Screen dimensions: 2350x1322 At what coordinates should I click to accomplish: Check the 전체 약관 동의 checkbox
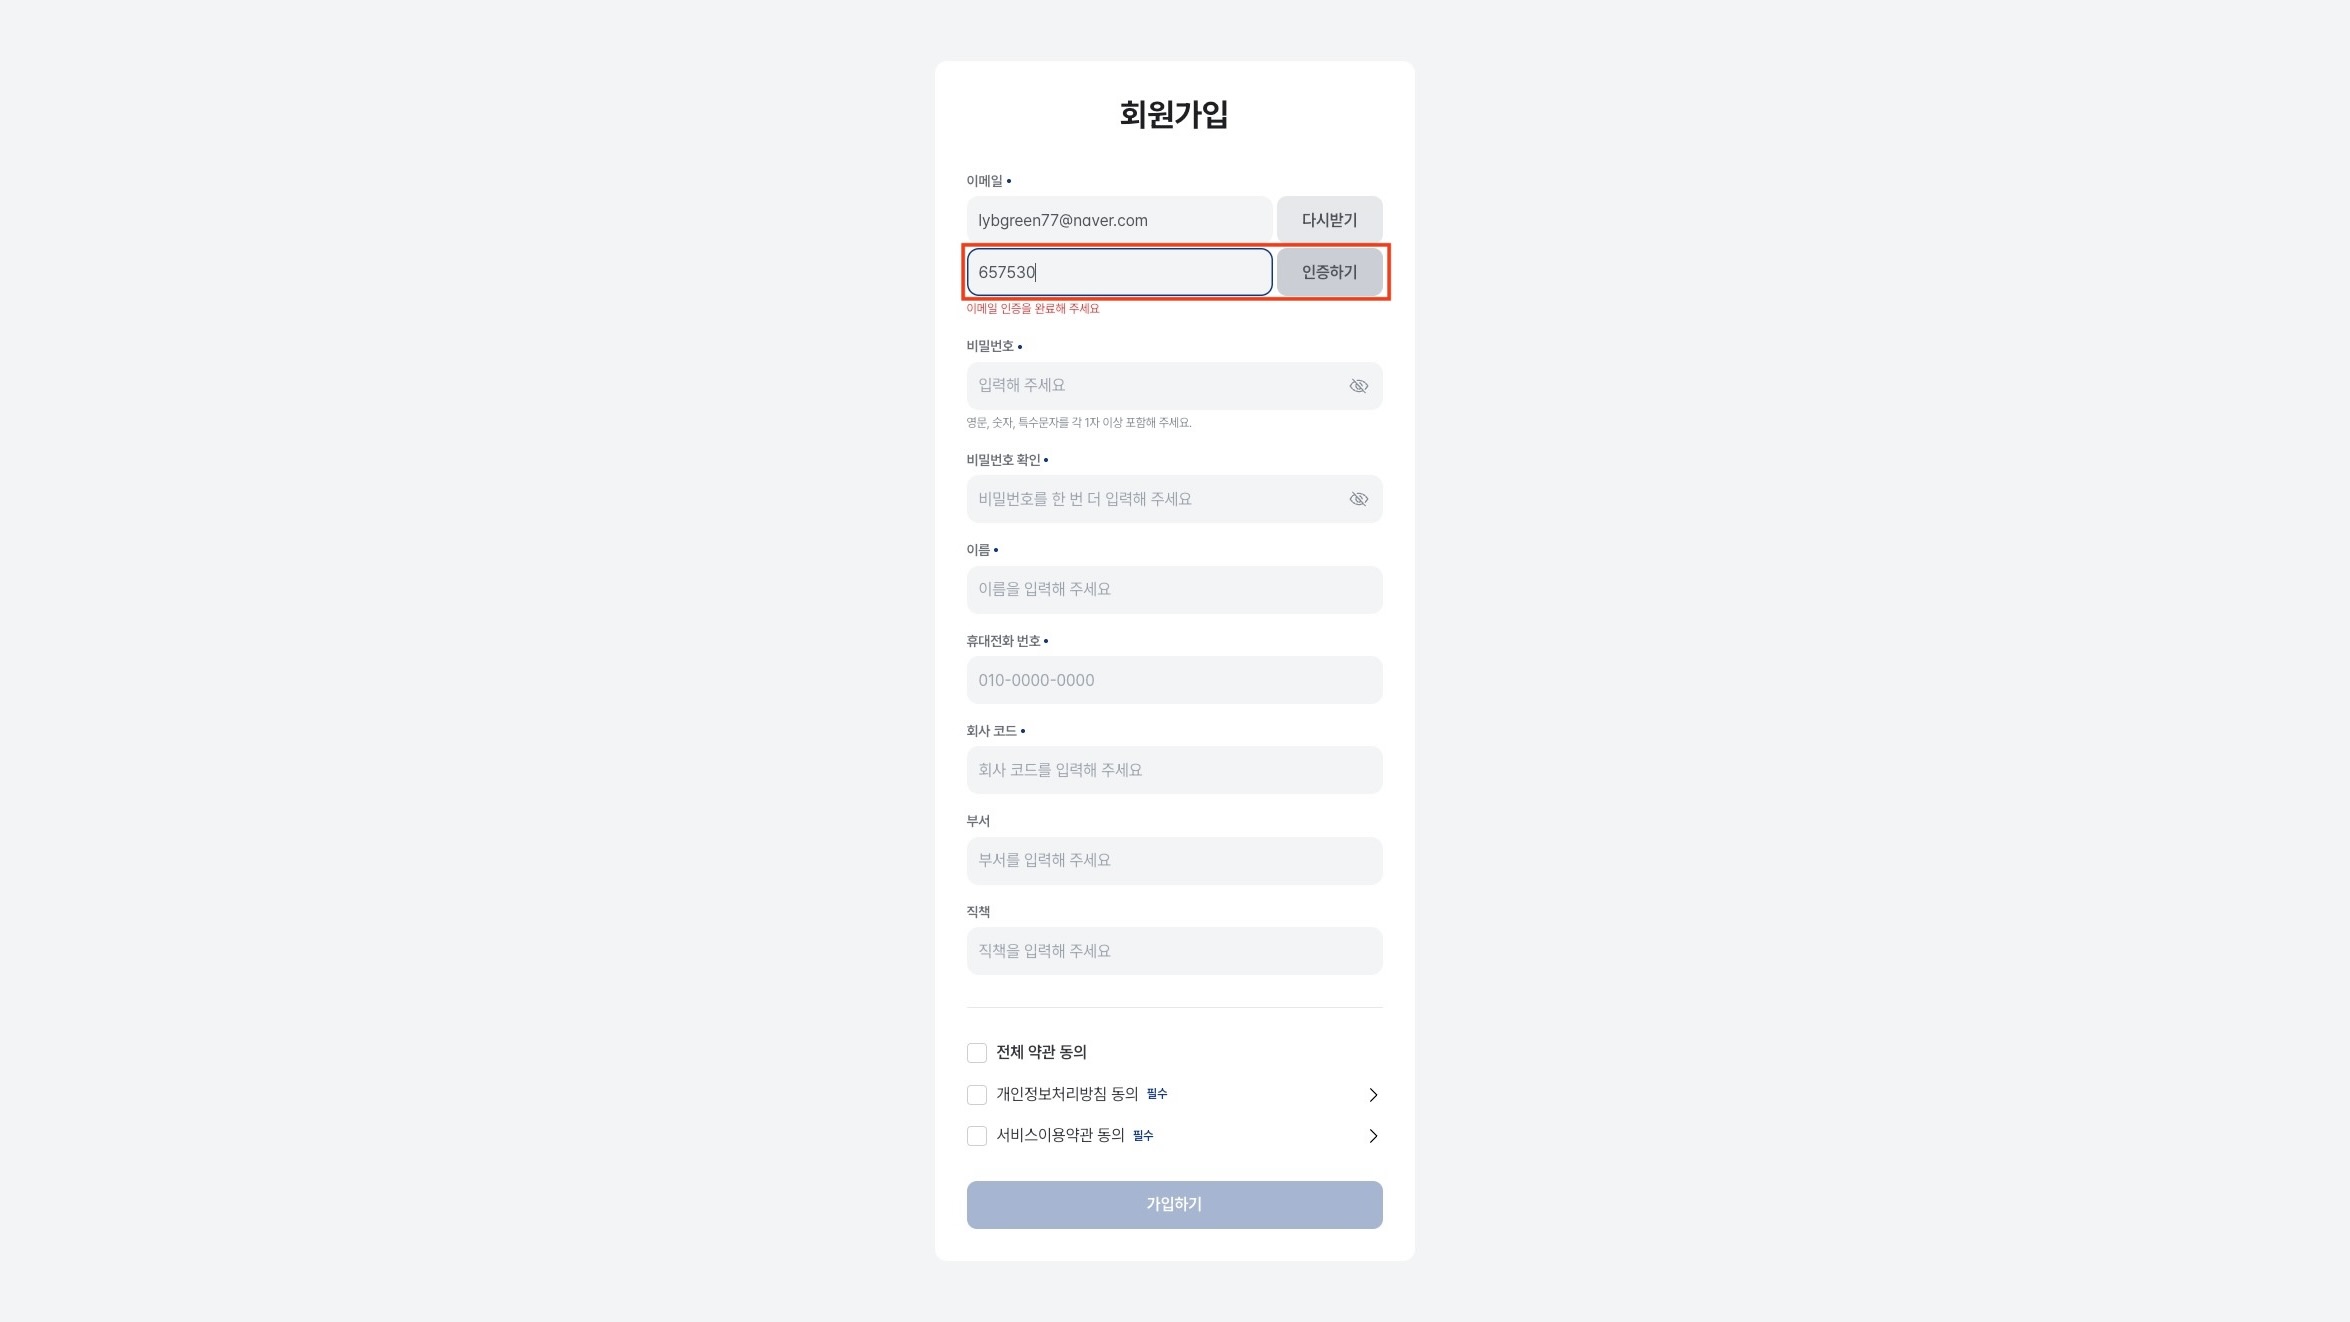coord(977,1053)
